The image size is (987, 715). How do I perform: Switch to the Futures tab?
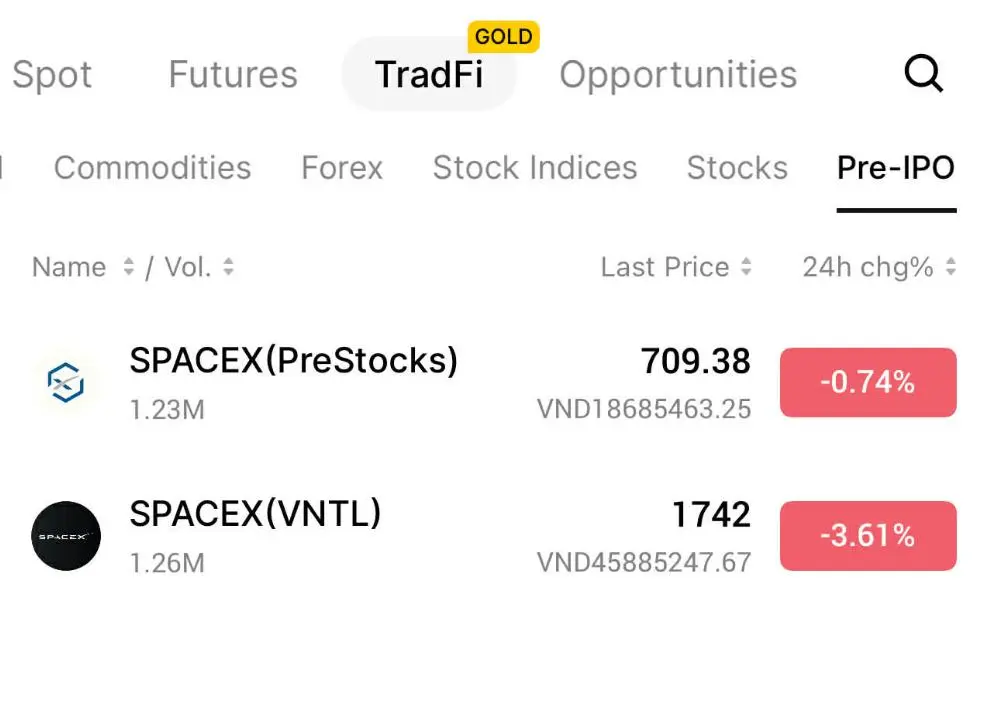[233, 75]
